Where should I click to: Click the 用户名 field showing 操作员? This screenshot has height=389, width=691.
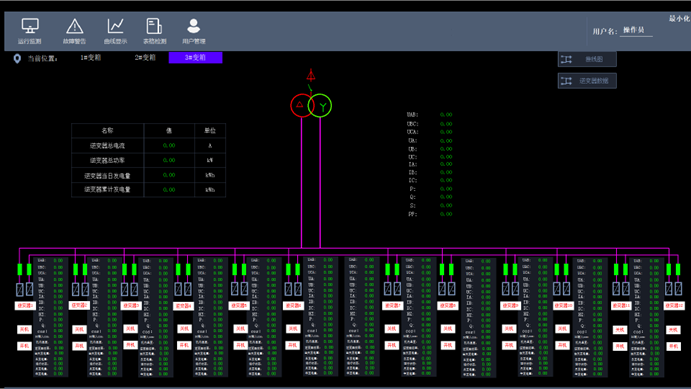pyautogui.click(x=636, y=30)
